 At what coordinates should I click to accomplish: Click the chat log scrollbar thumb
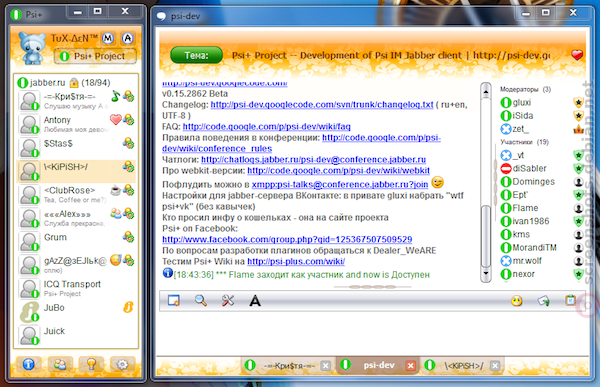(x=486, y=236)
